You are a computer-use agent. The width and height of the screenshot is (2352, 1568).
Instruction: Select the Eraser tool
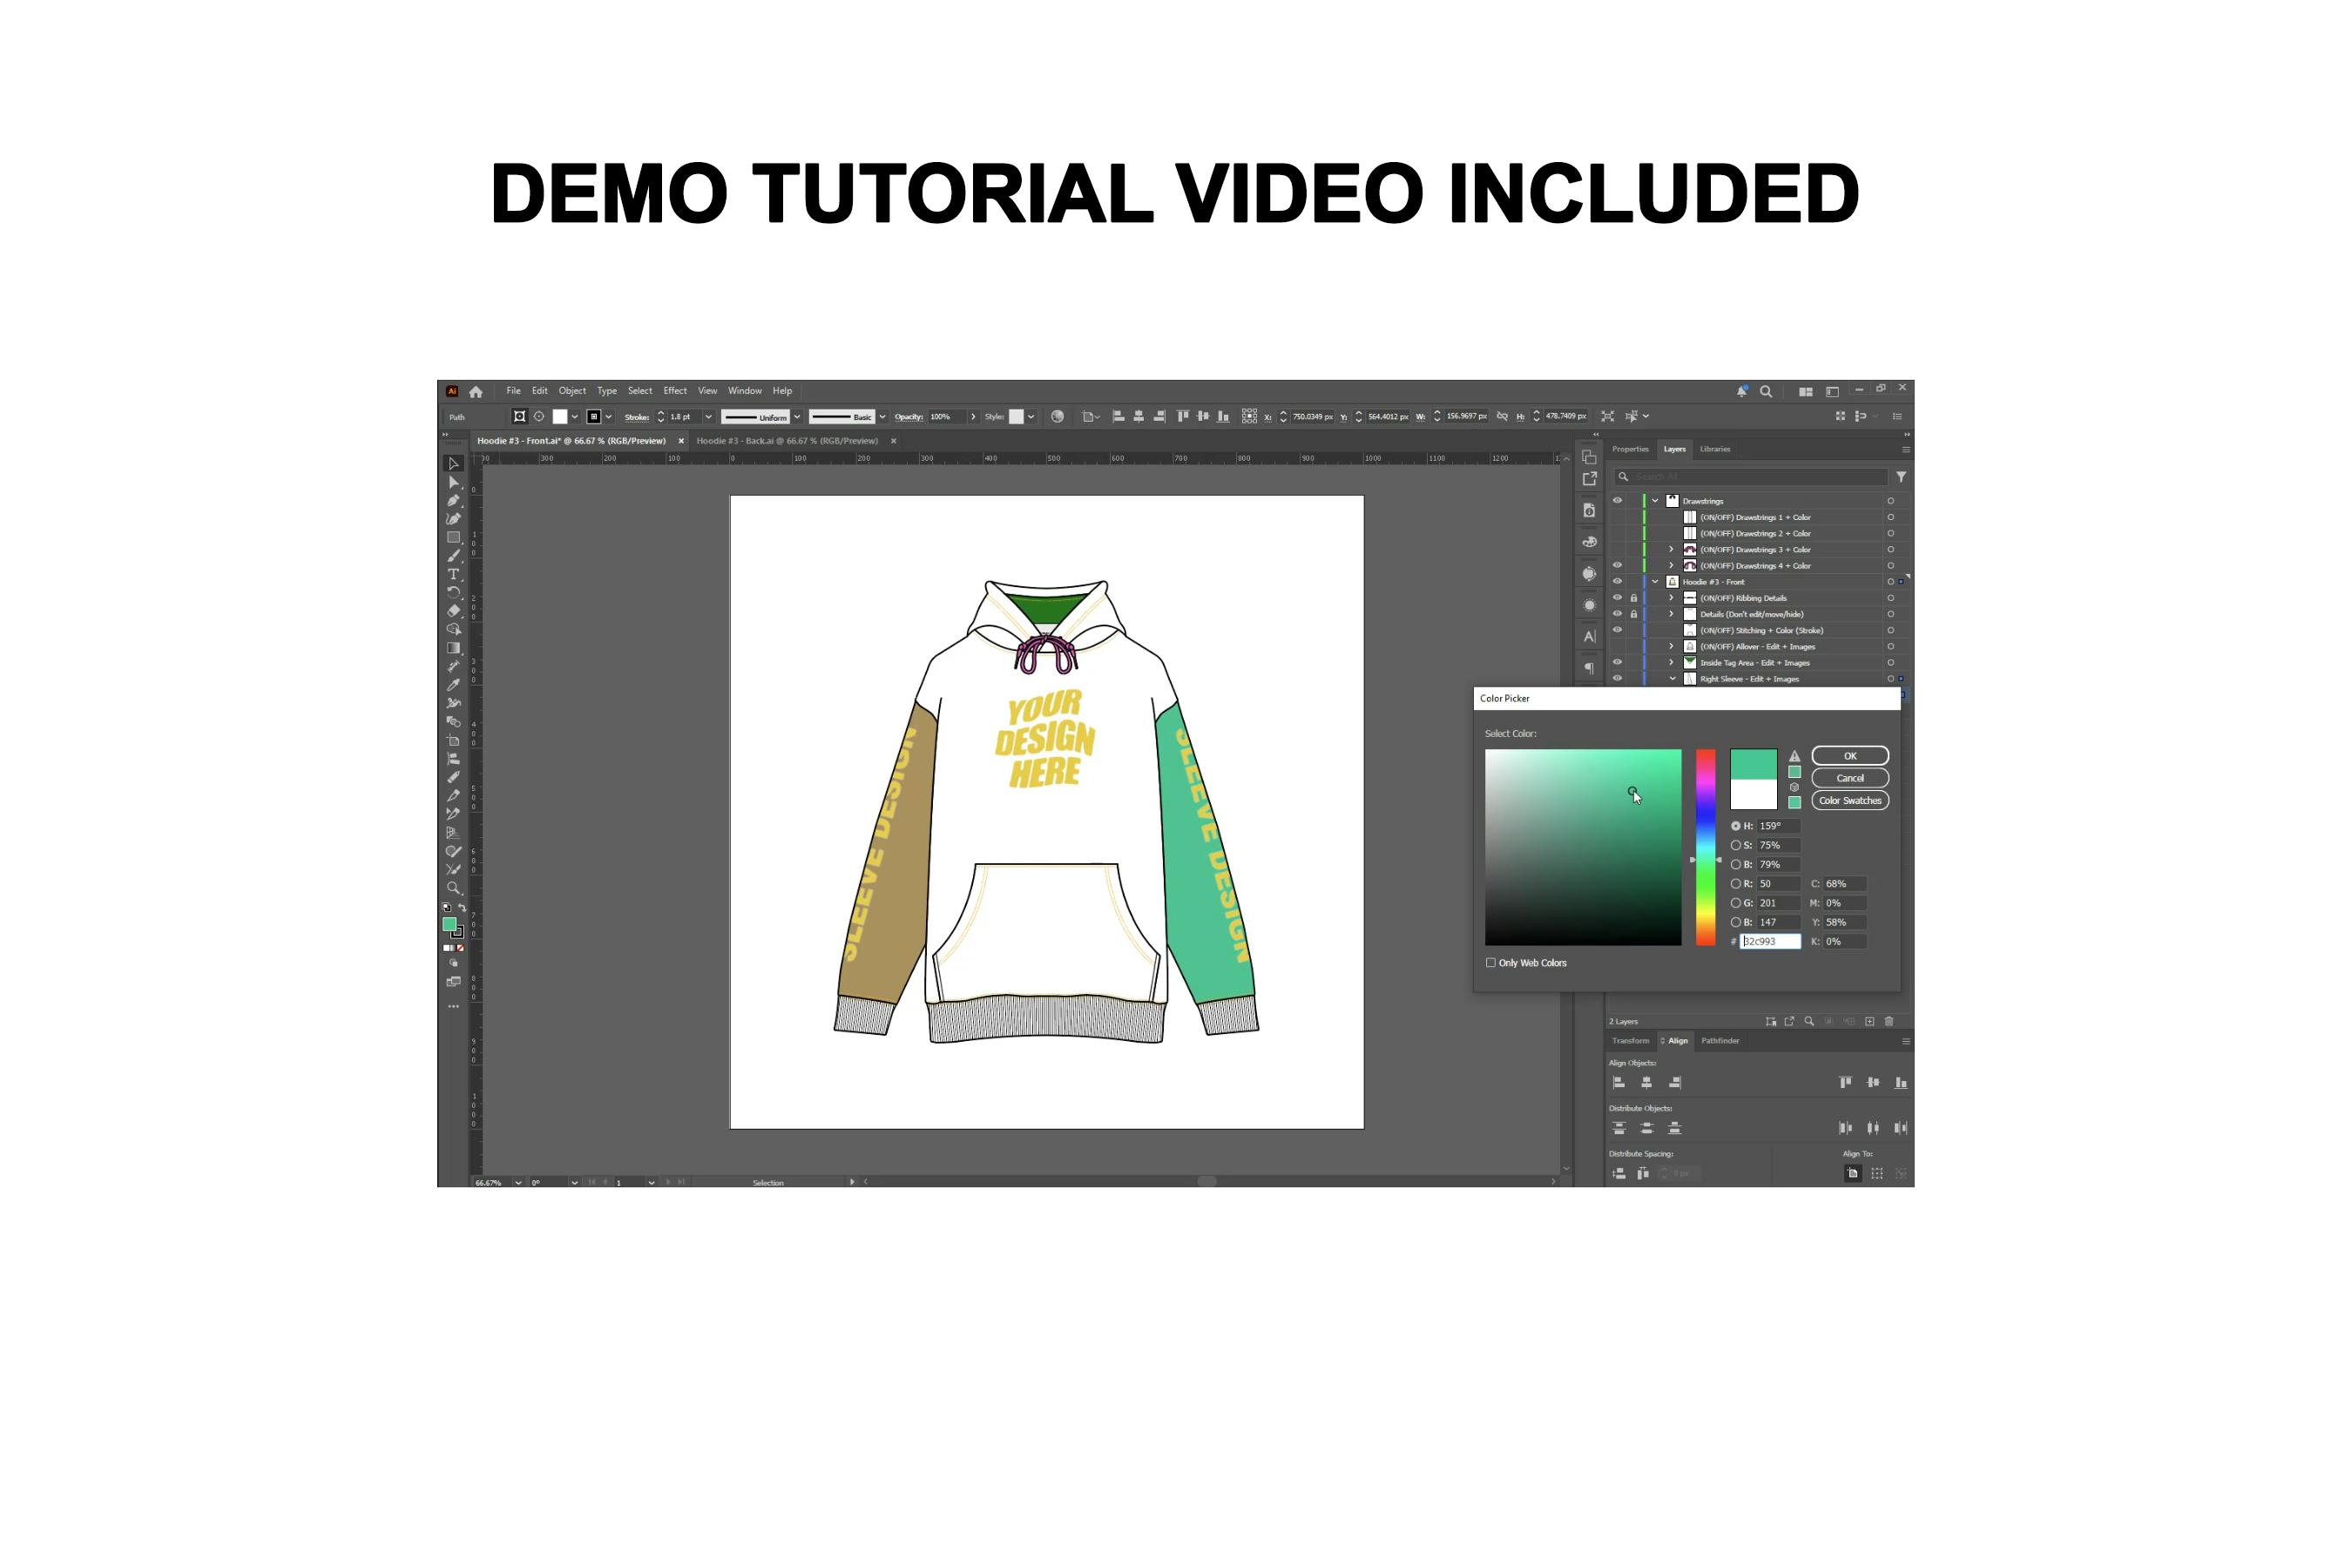[x=453, y=611]
